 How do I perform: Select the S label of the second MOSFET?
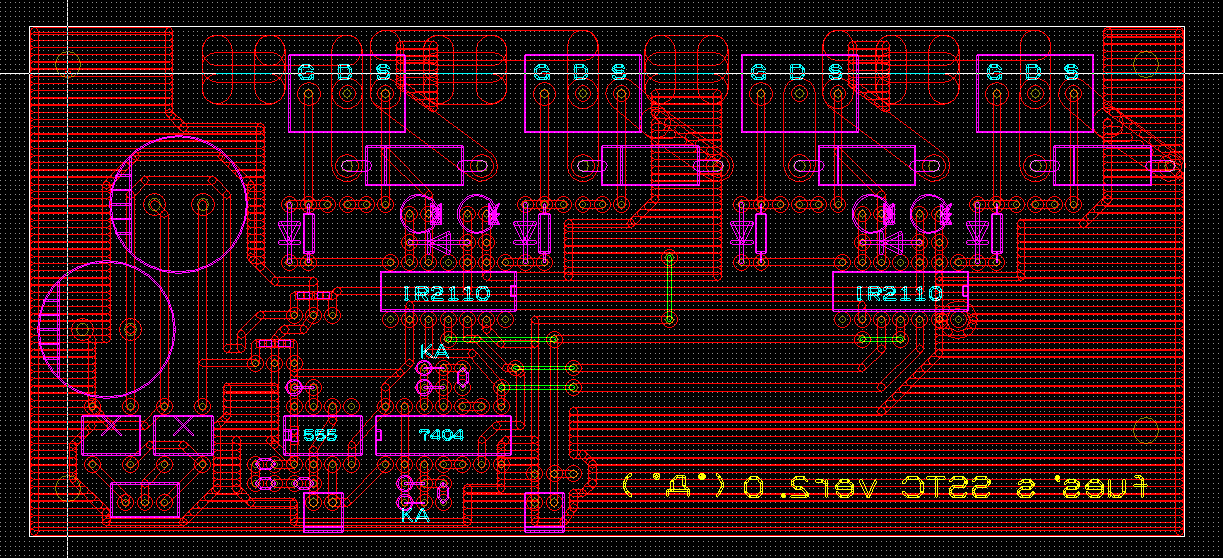[x=618, y=72]
